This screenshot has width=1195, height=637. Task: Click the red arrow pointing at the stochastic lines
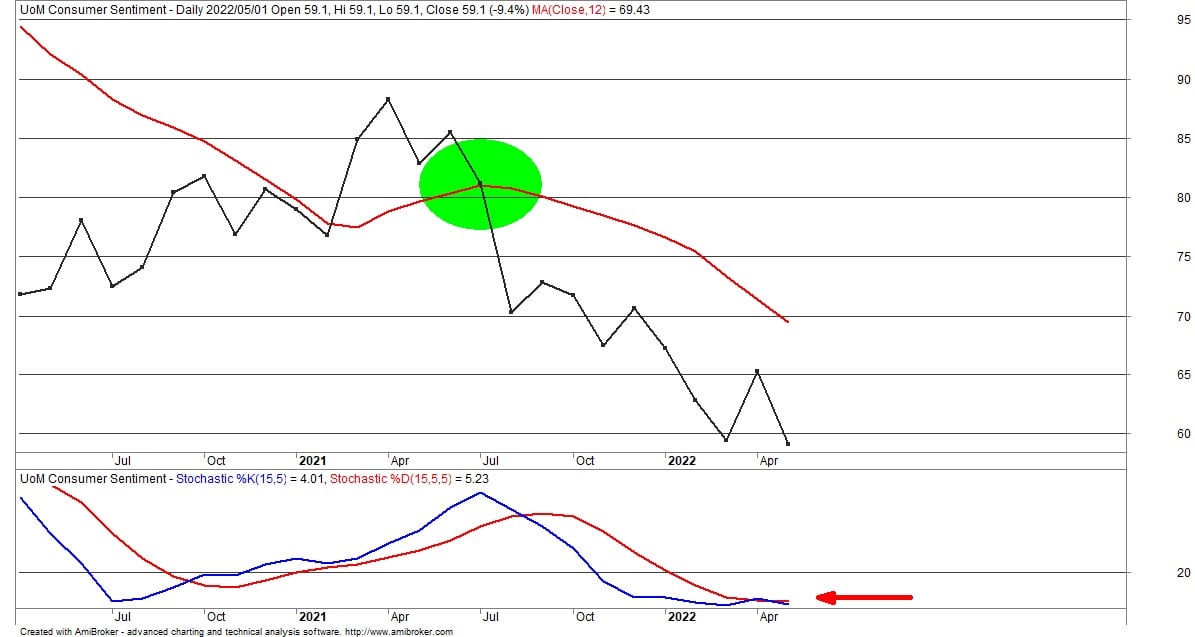click(x=864, y=598)
